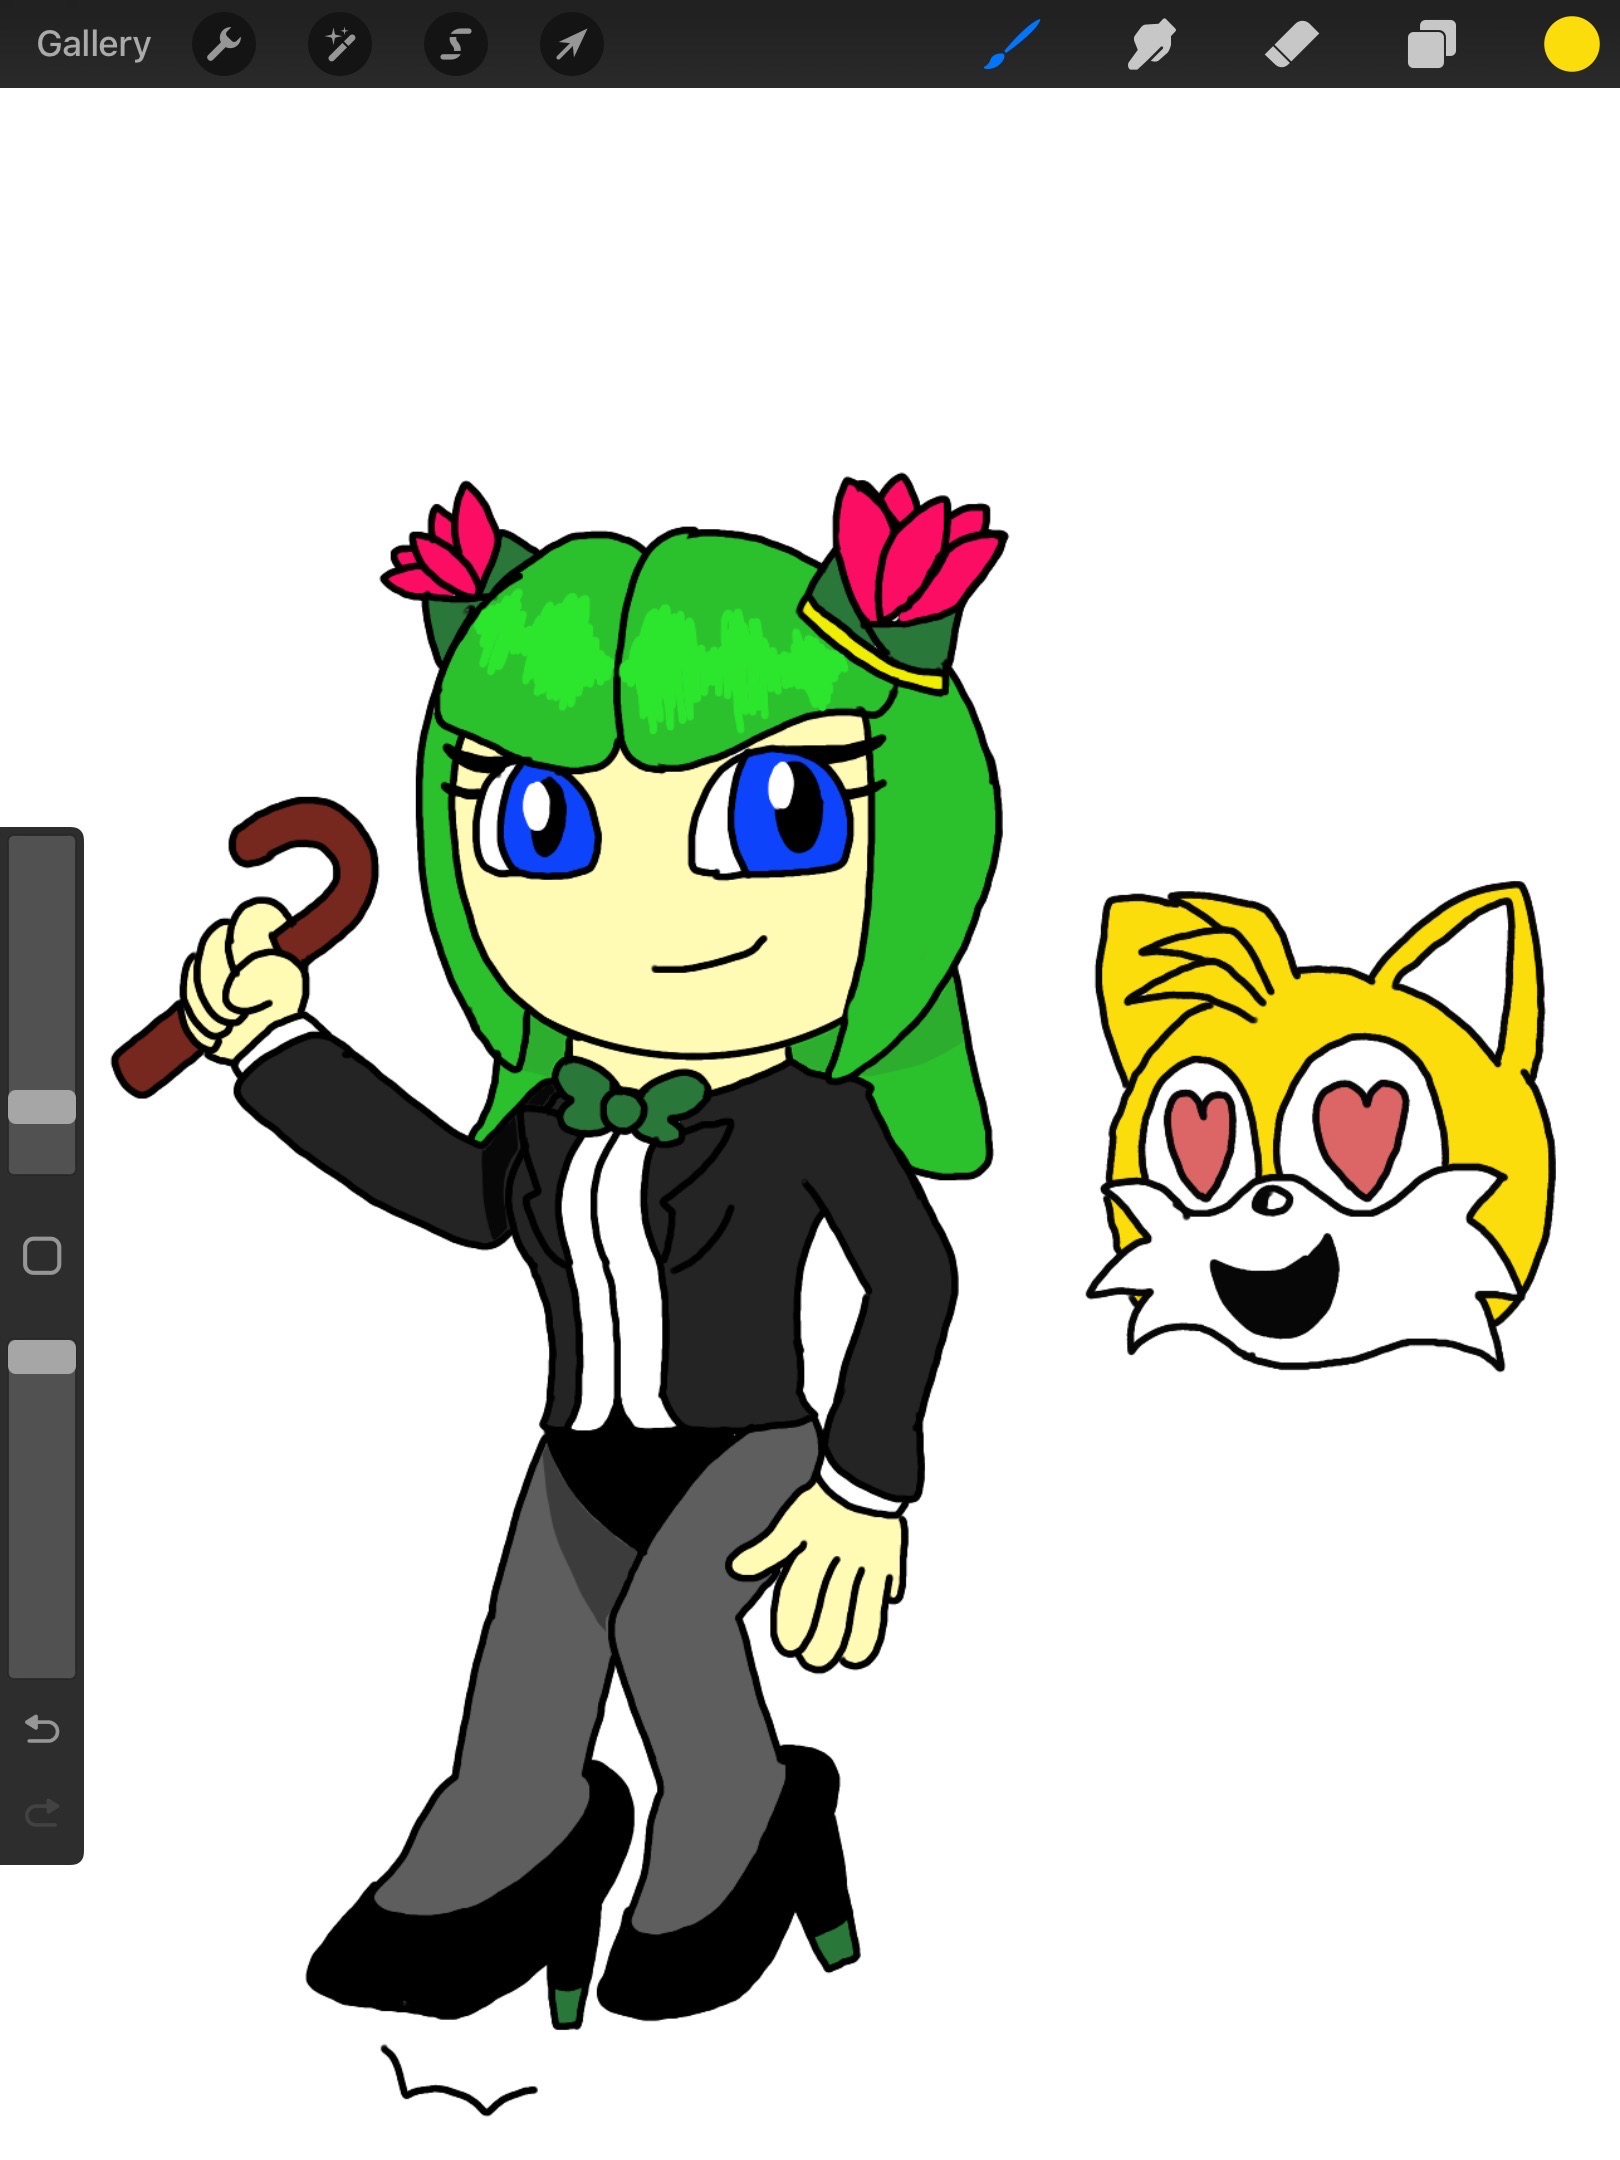Select the Eraser tool
This screenshot has height=2160, width=1620.
click(1291, 45)
